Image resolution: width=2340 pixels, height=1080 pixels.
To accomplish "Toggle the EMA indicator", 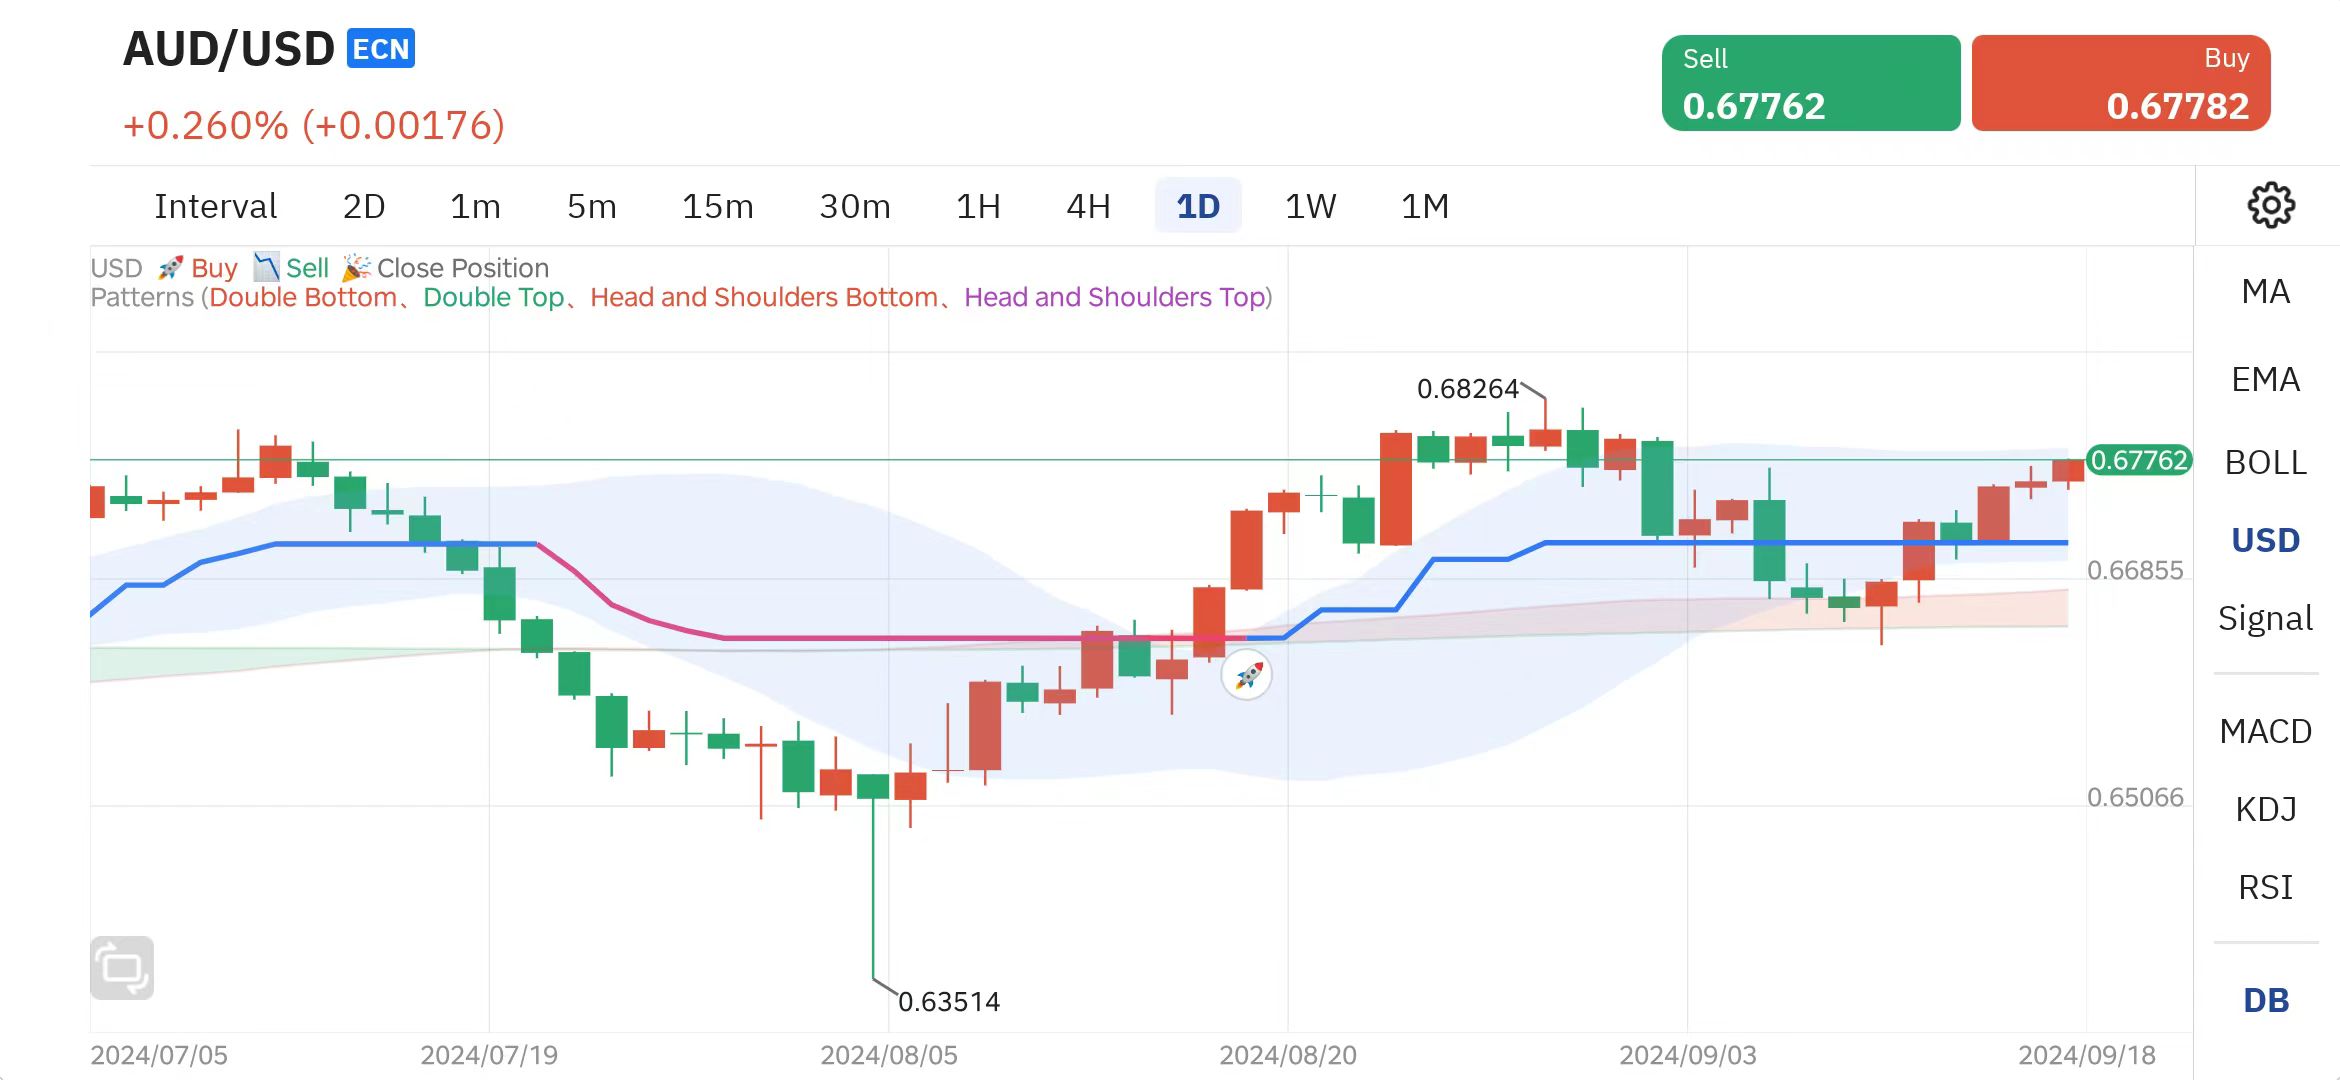I will tap(2265, 380).
